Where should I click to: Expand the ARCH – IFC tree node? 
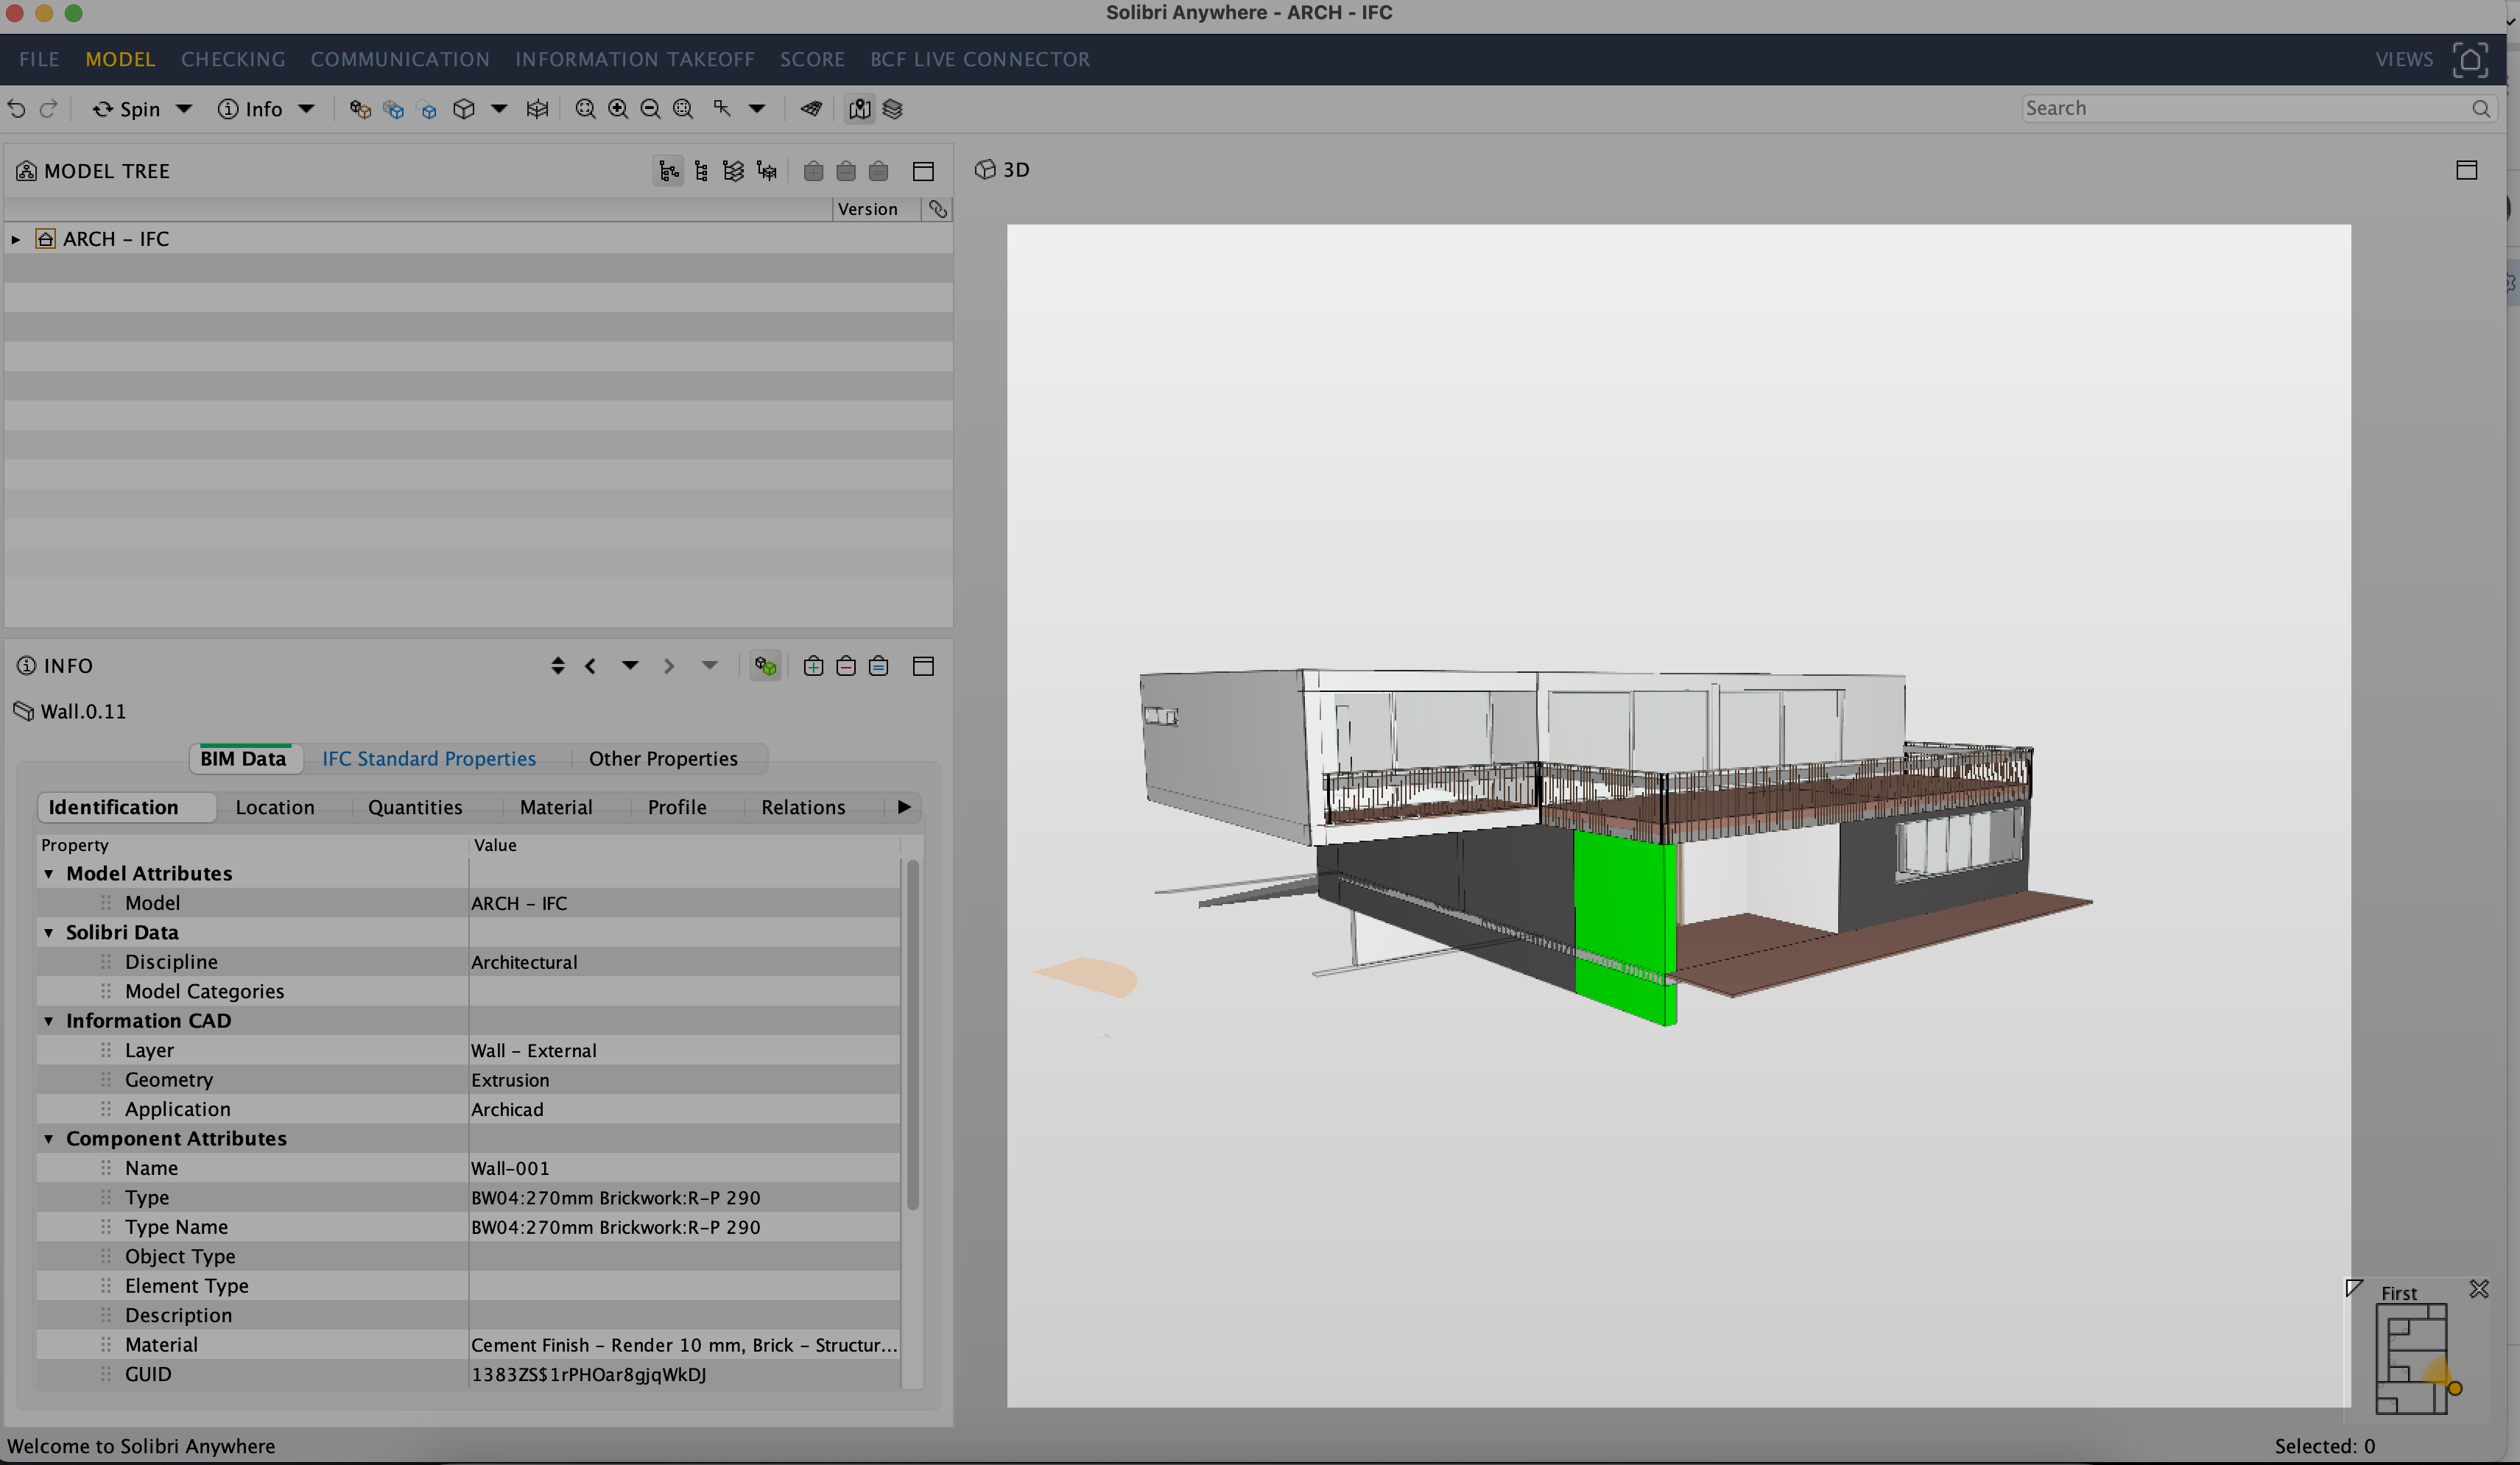[x=15, y=238]
